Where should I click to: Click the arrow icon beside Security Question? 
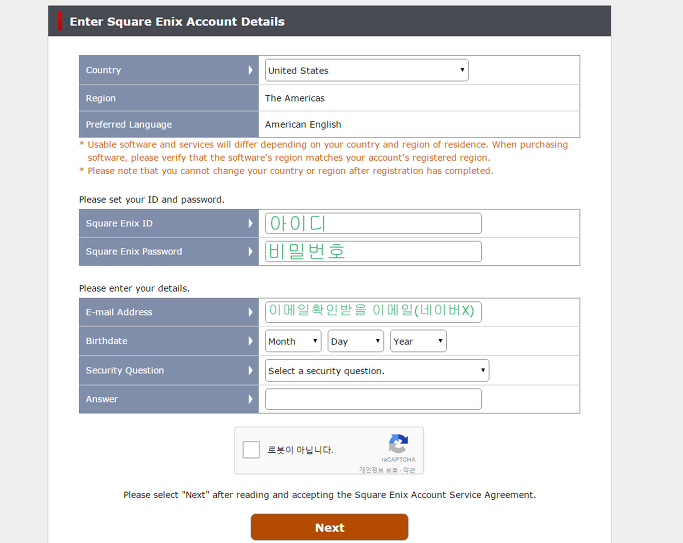pyautogui.click(x=250, y=371)
